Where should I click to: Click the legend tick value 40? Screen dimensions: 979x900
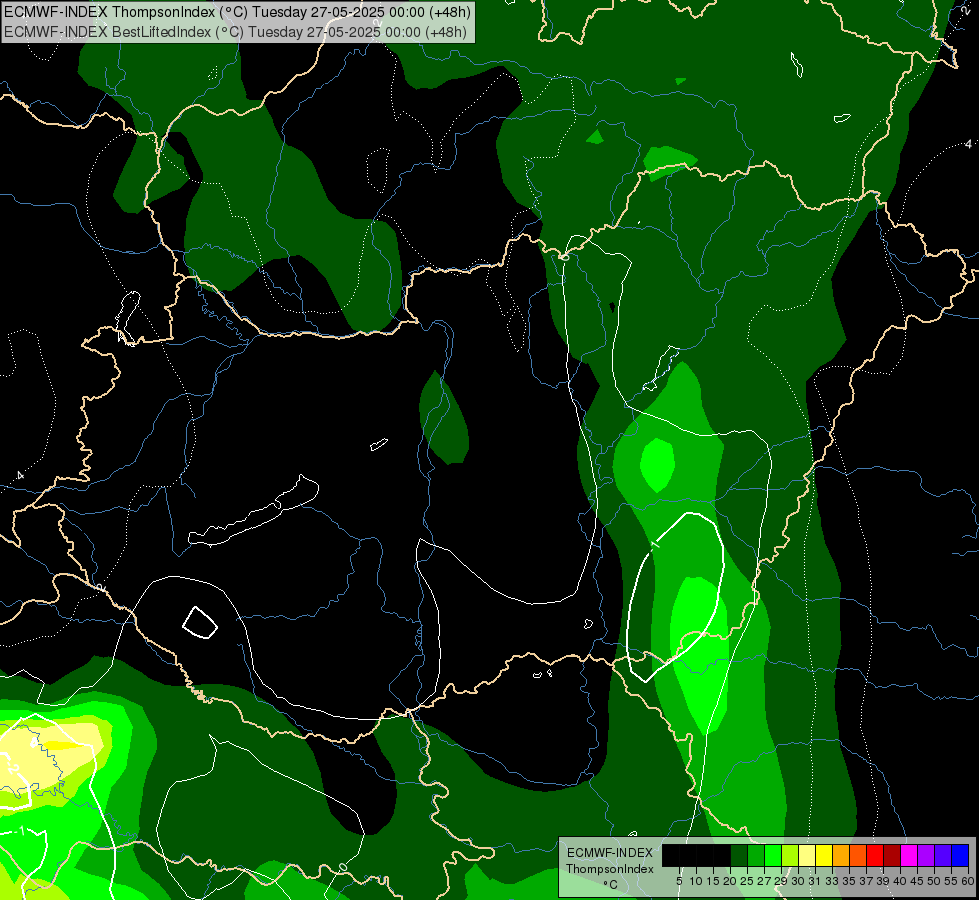900,881
